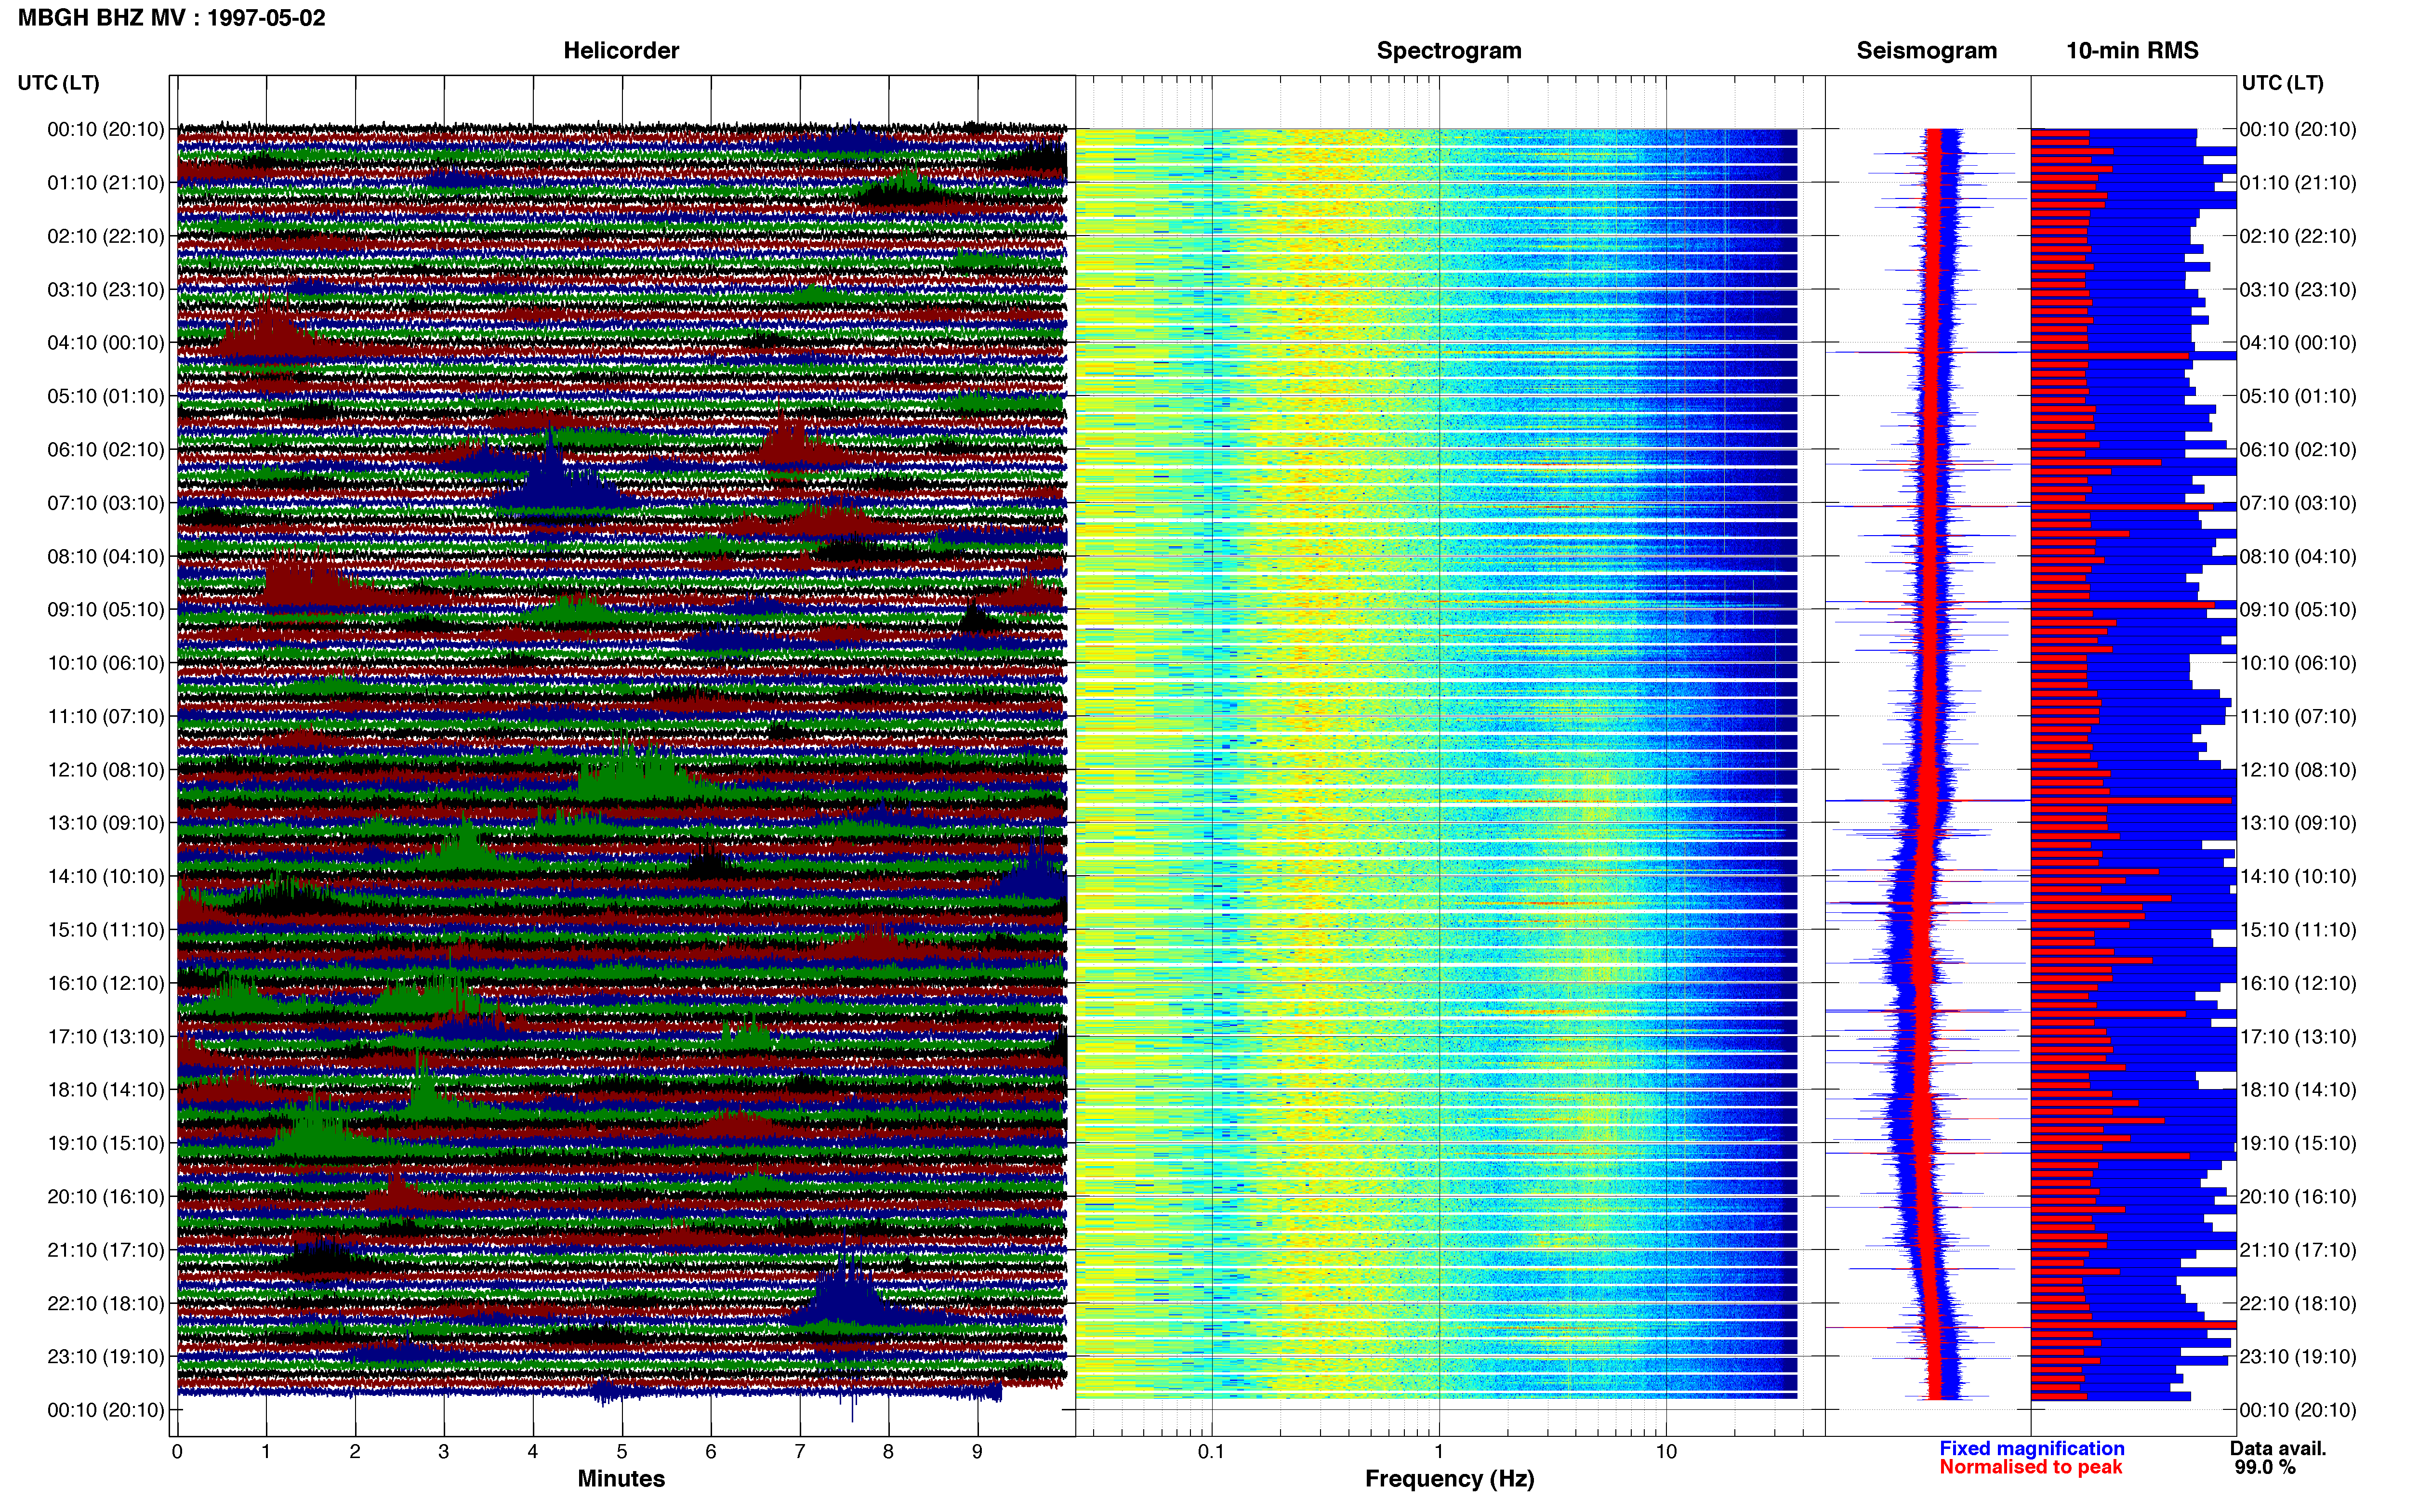Click the left time label '22:10 (18:10)'
Screen dimensions: 2418x1512
coord(106,1303)
